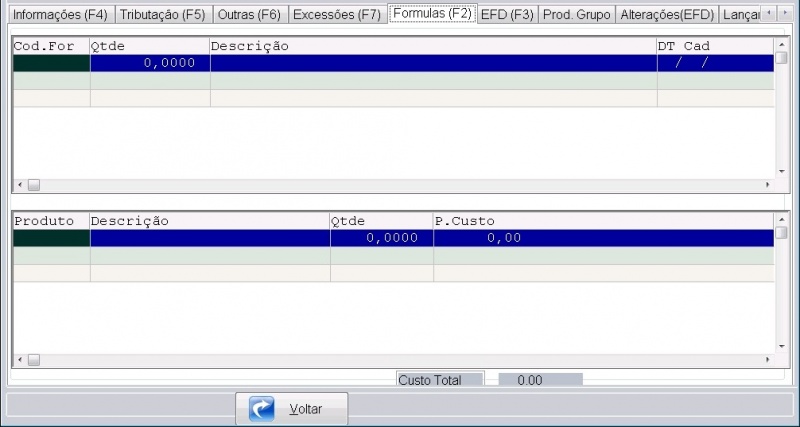Viewport: 800px width, 427px height.
Task: Click the Custo Total value field
Action: [x=540, y=380]
